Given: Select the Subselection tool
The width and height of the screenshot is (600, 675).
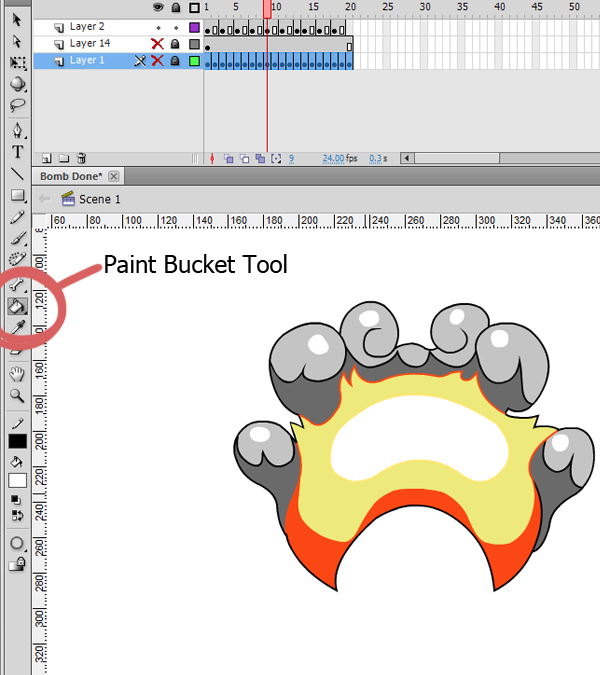Looking at the screenshot, I should pos(17,42).
